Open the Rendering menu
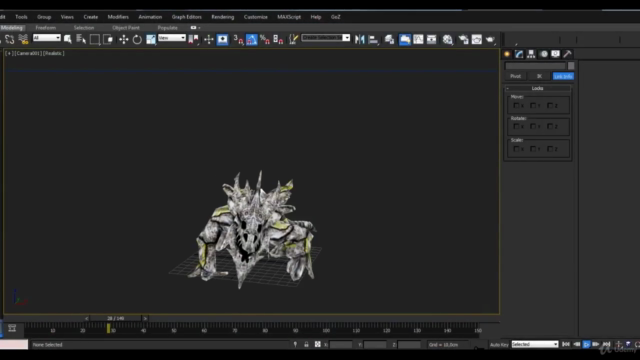 pyautogui.click(x=222, y=17)
